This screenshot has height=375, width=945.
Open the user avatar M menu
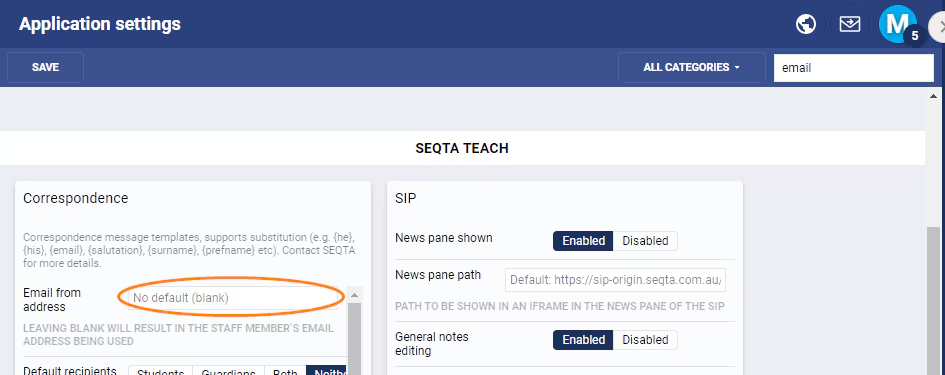point(897,24)
